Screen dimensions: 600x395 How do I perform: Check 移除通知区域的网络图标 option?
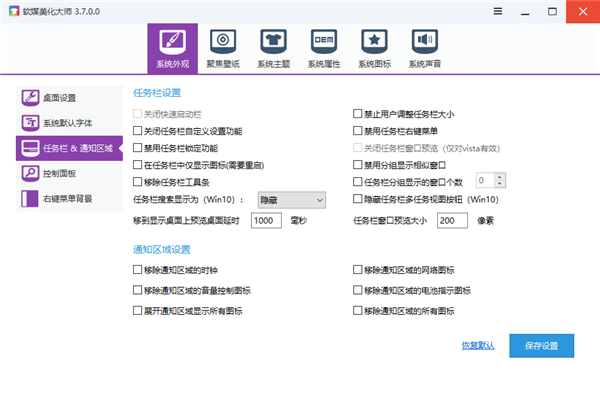(357, 270)
